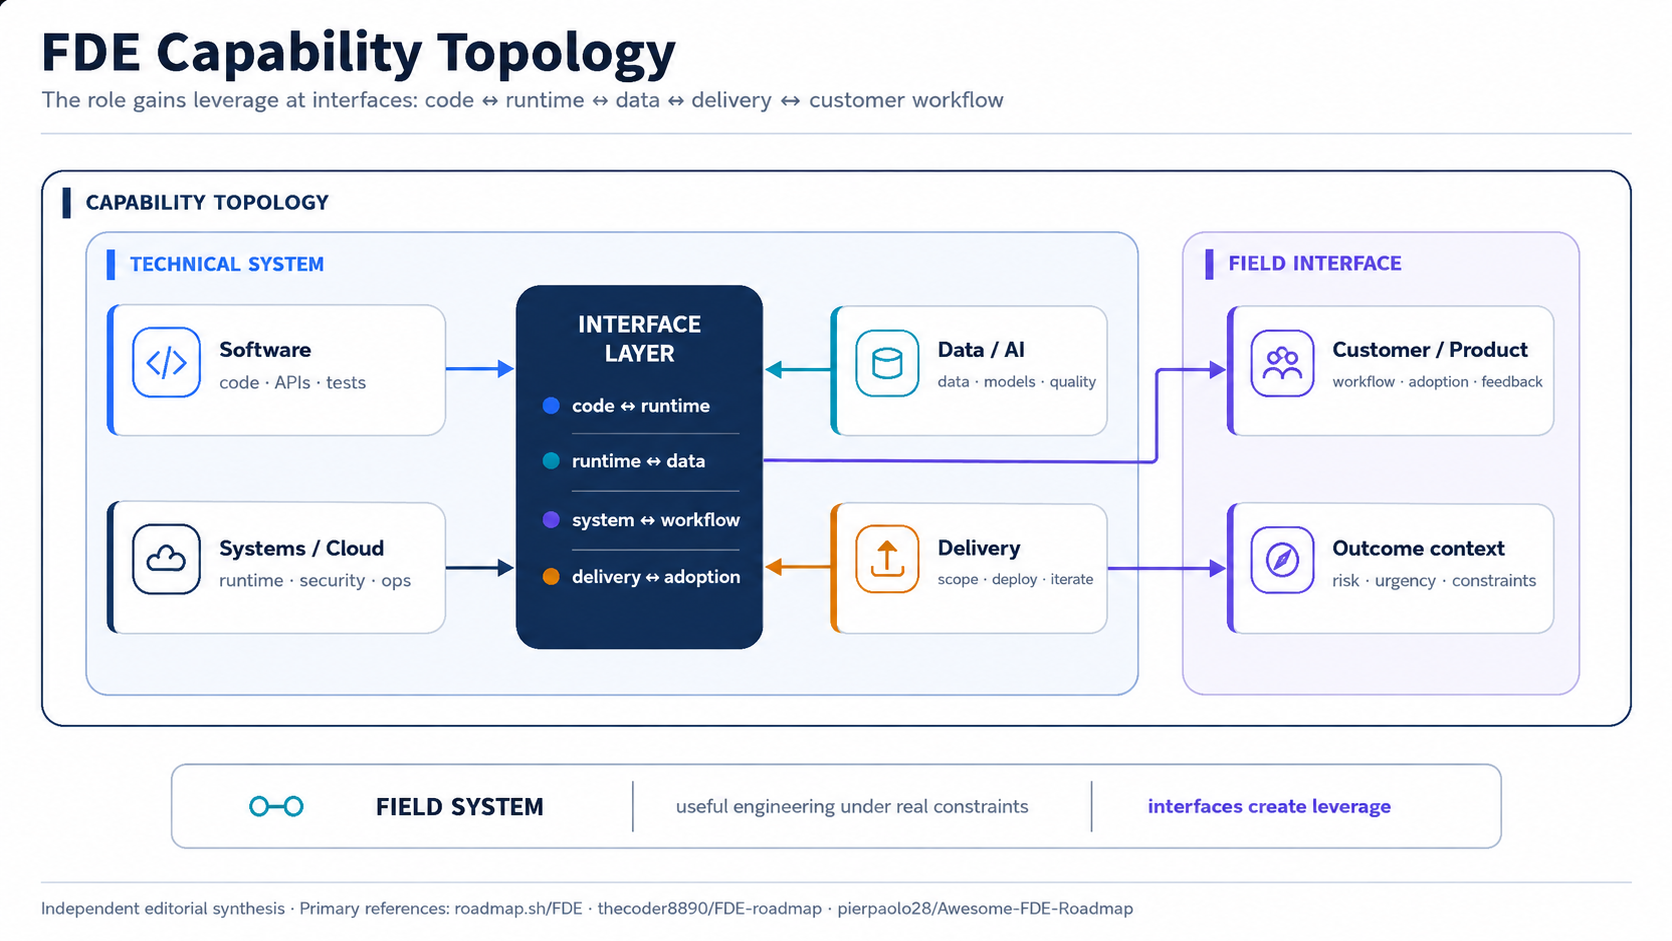Click the teal dot beside runtime ↔ data

(551, 461)
